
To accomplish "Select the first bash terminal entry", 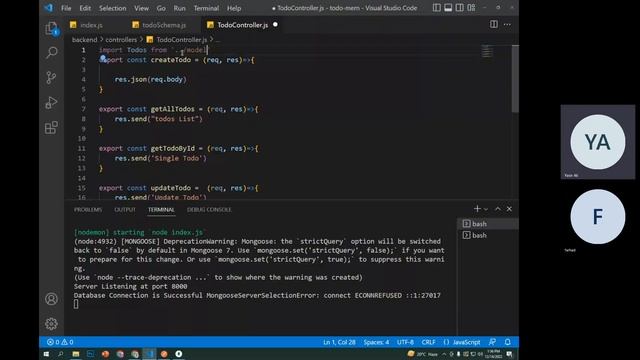I will coord(488,224).
